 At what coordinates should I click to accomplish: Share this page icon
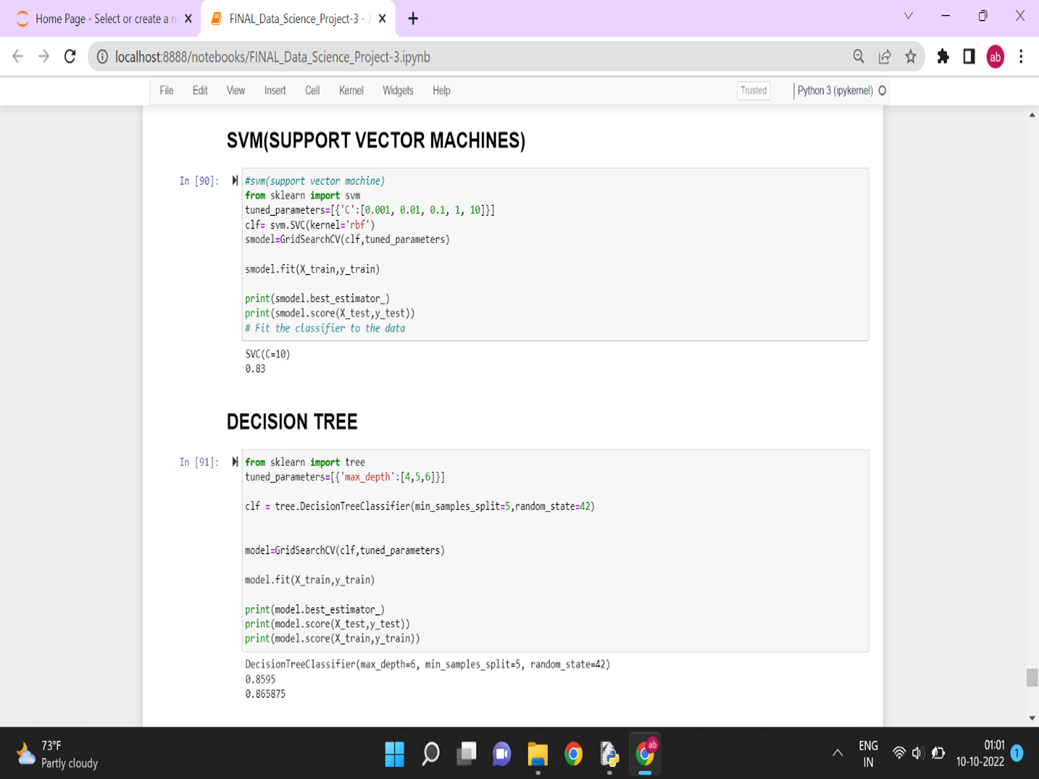[885, 57]
